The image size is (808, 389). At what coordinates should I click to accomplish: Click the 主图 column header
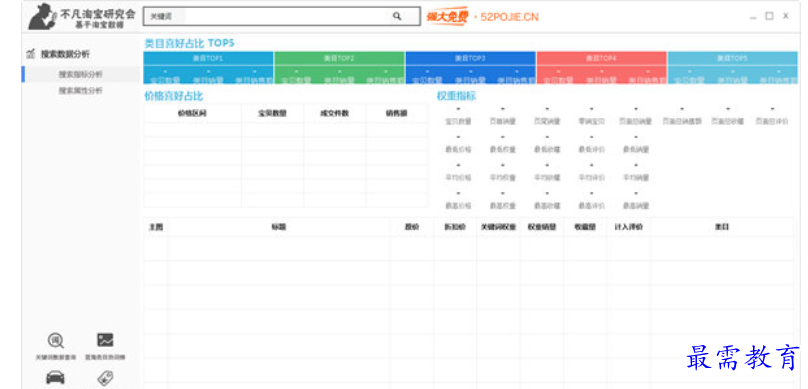tap(156, 227)
